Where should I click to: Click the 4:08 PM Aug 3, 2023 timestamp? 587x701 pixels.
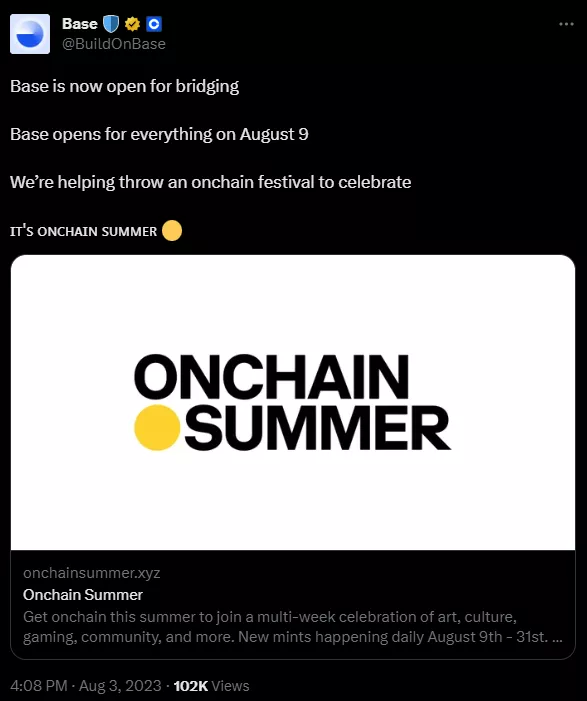pos(85,686)
